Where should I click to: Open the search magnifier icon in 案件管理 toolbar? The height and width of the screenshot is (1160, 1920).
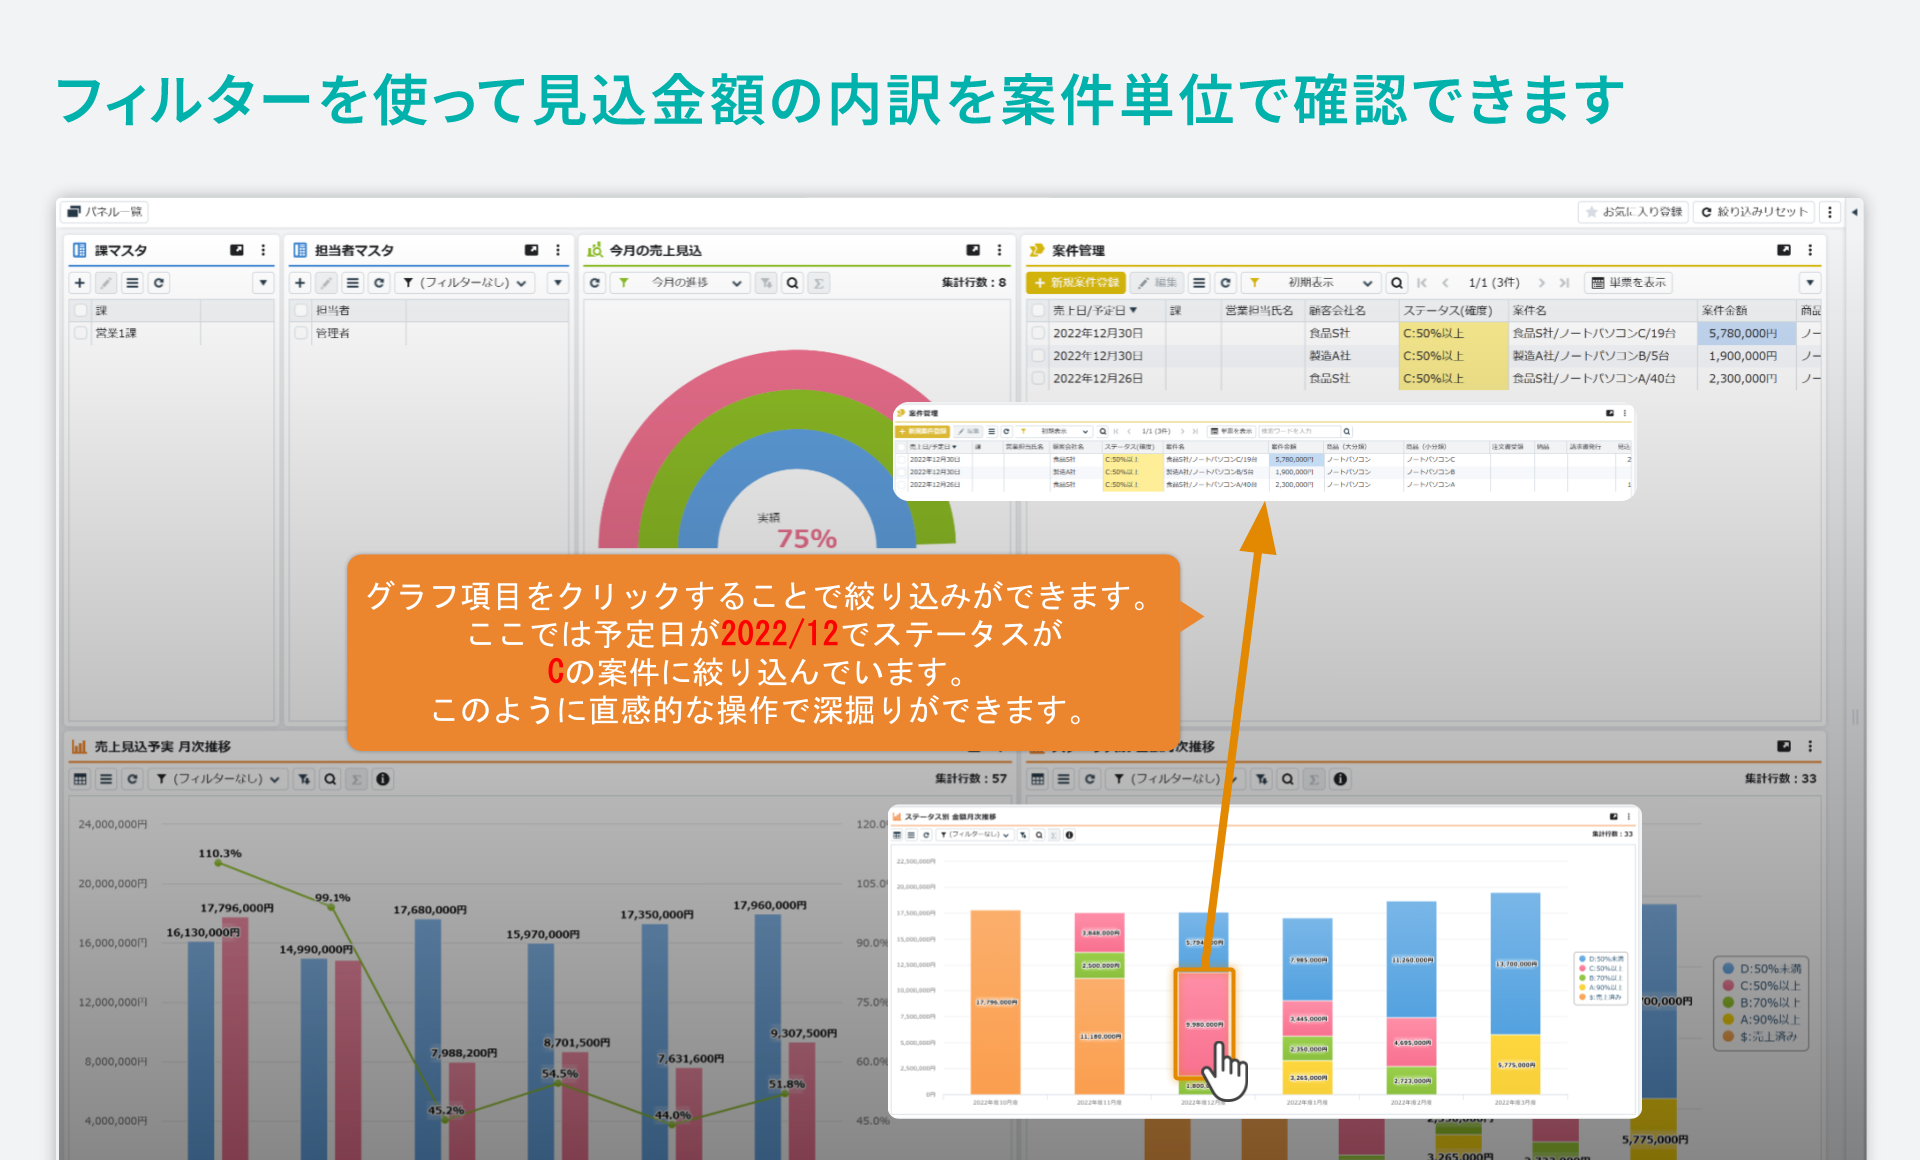pos(1396,283)
